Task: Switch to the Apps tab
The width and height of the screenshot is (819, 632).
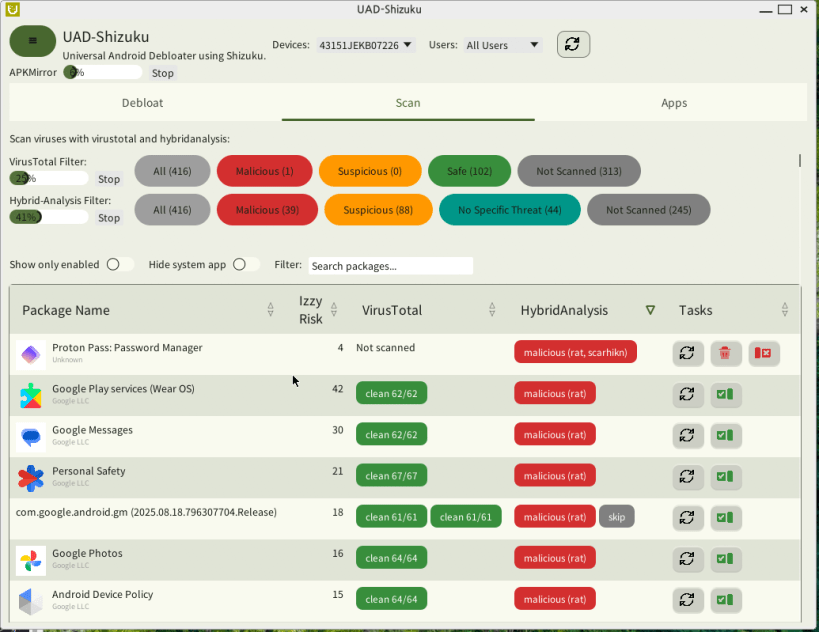Action: click(674, 103)
